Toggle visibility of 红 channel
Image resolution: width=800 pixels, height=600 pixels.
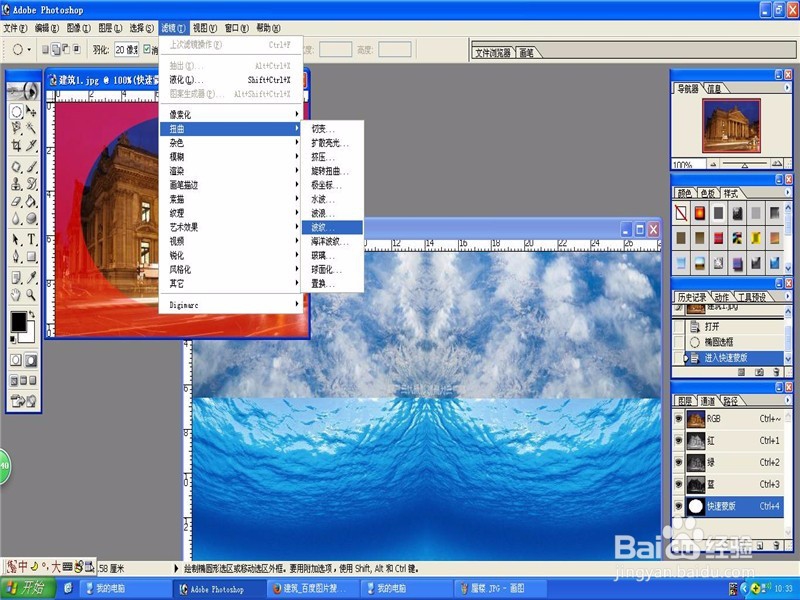[678, 440]
